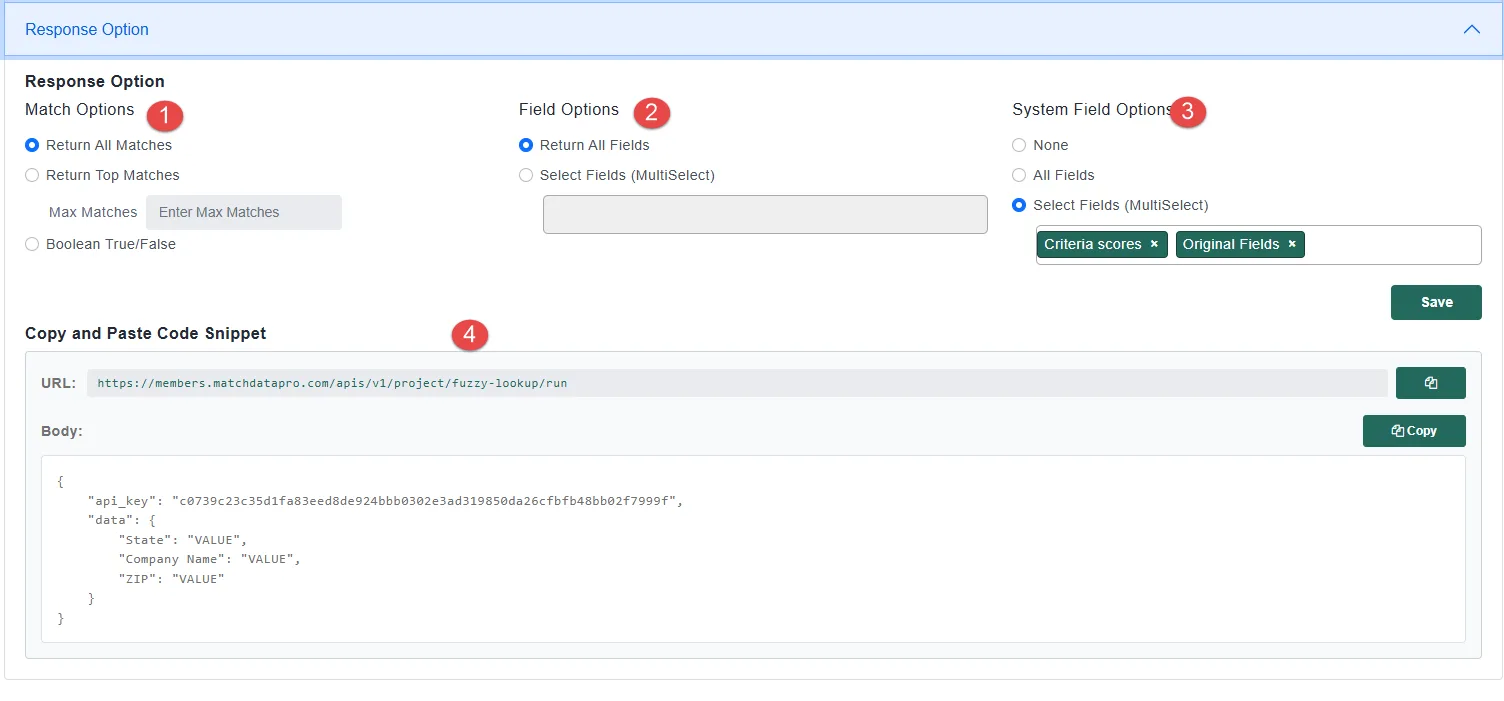The image size is (1504, 701).
Task: Open the Field Options multiselect box
Action: (x=765, y=214)
